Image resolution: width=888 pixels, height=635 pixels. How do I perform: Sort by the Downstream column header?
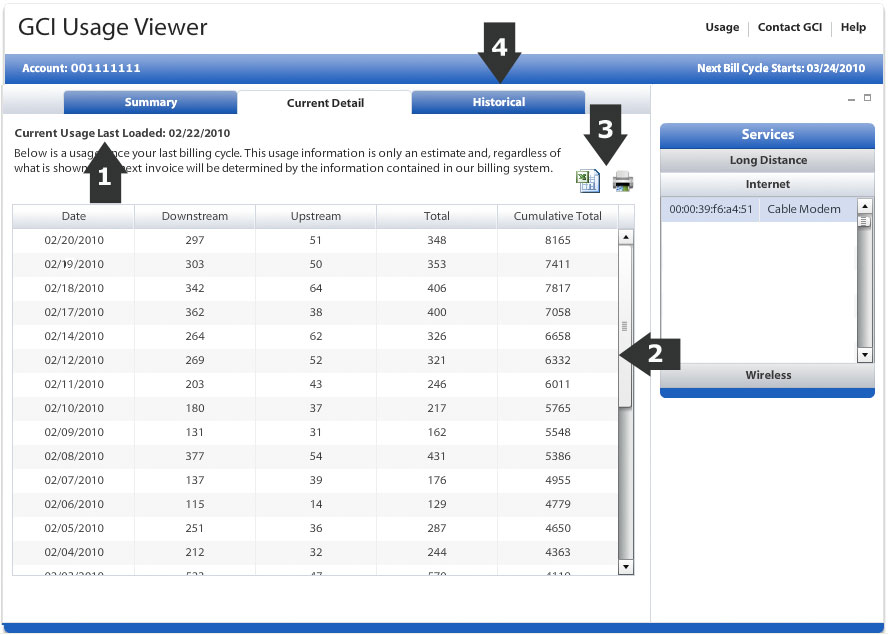195,216
